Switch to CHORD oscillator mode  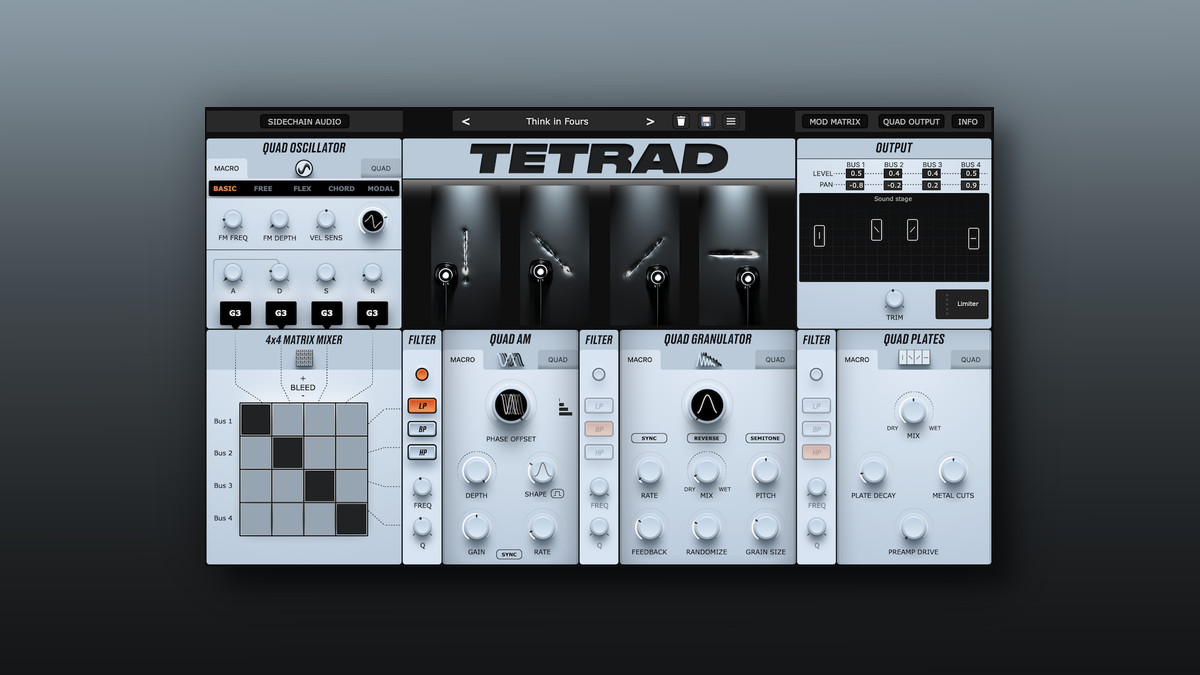click(x=341, y=188)
